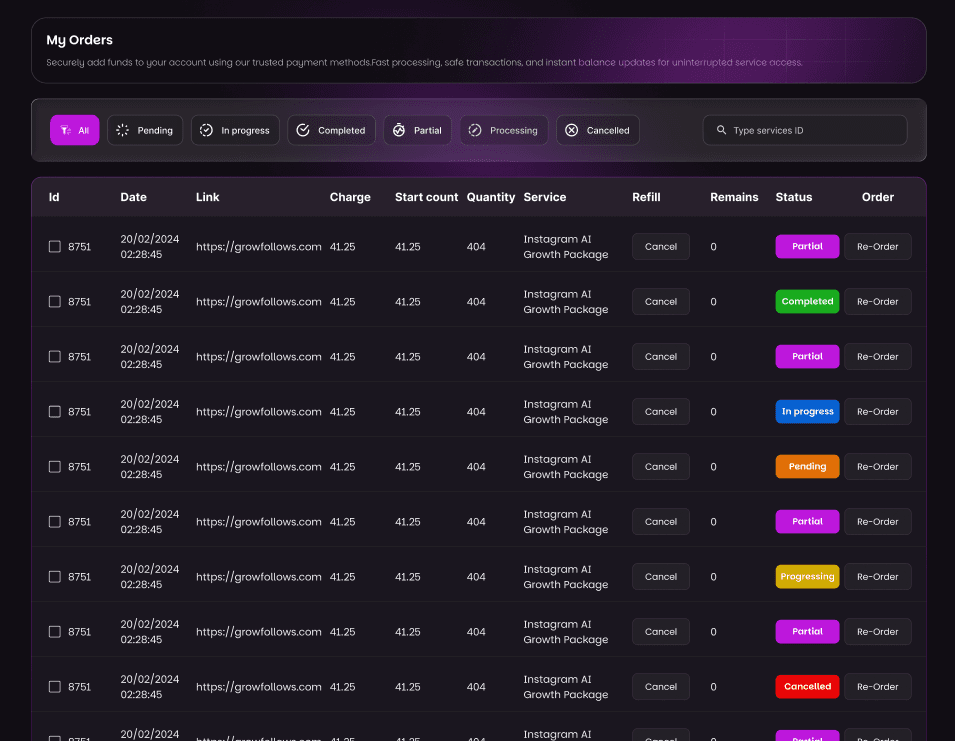Select the All filter tab

click(x=74, y=130)
